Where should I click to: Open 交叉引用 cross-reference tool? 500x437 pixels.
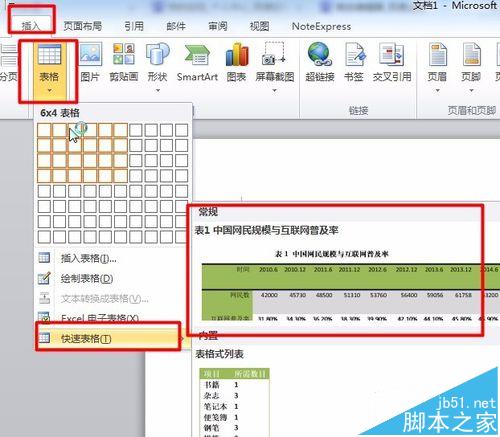[392, 63]
